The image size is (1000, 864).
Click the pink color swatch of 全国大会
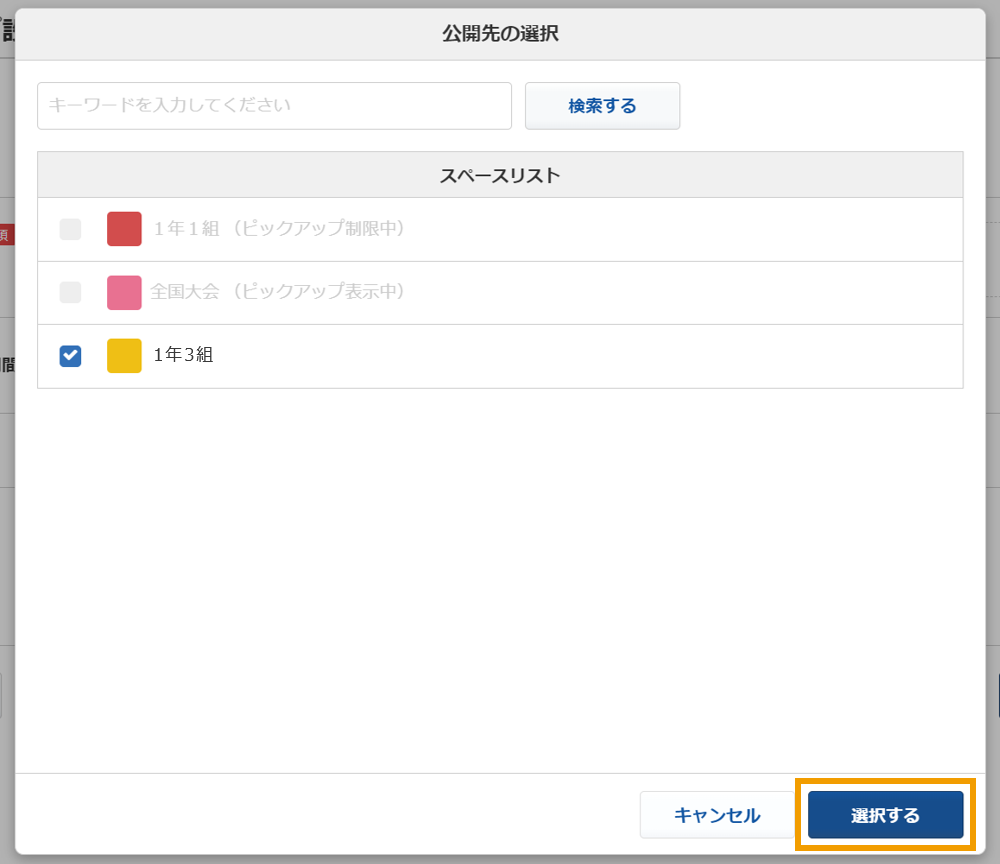tap(124, 293)
